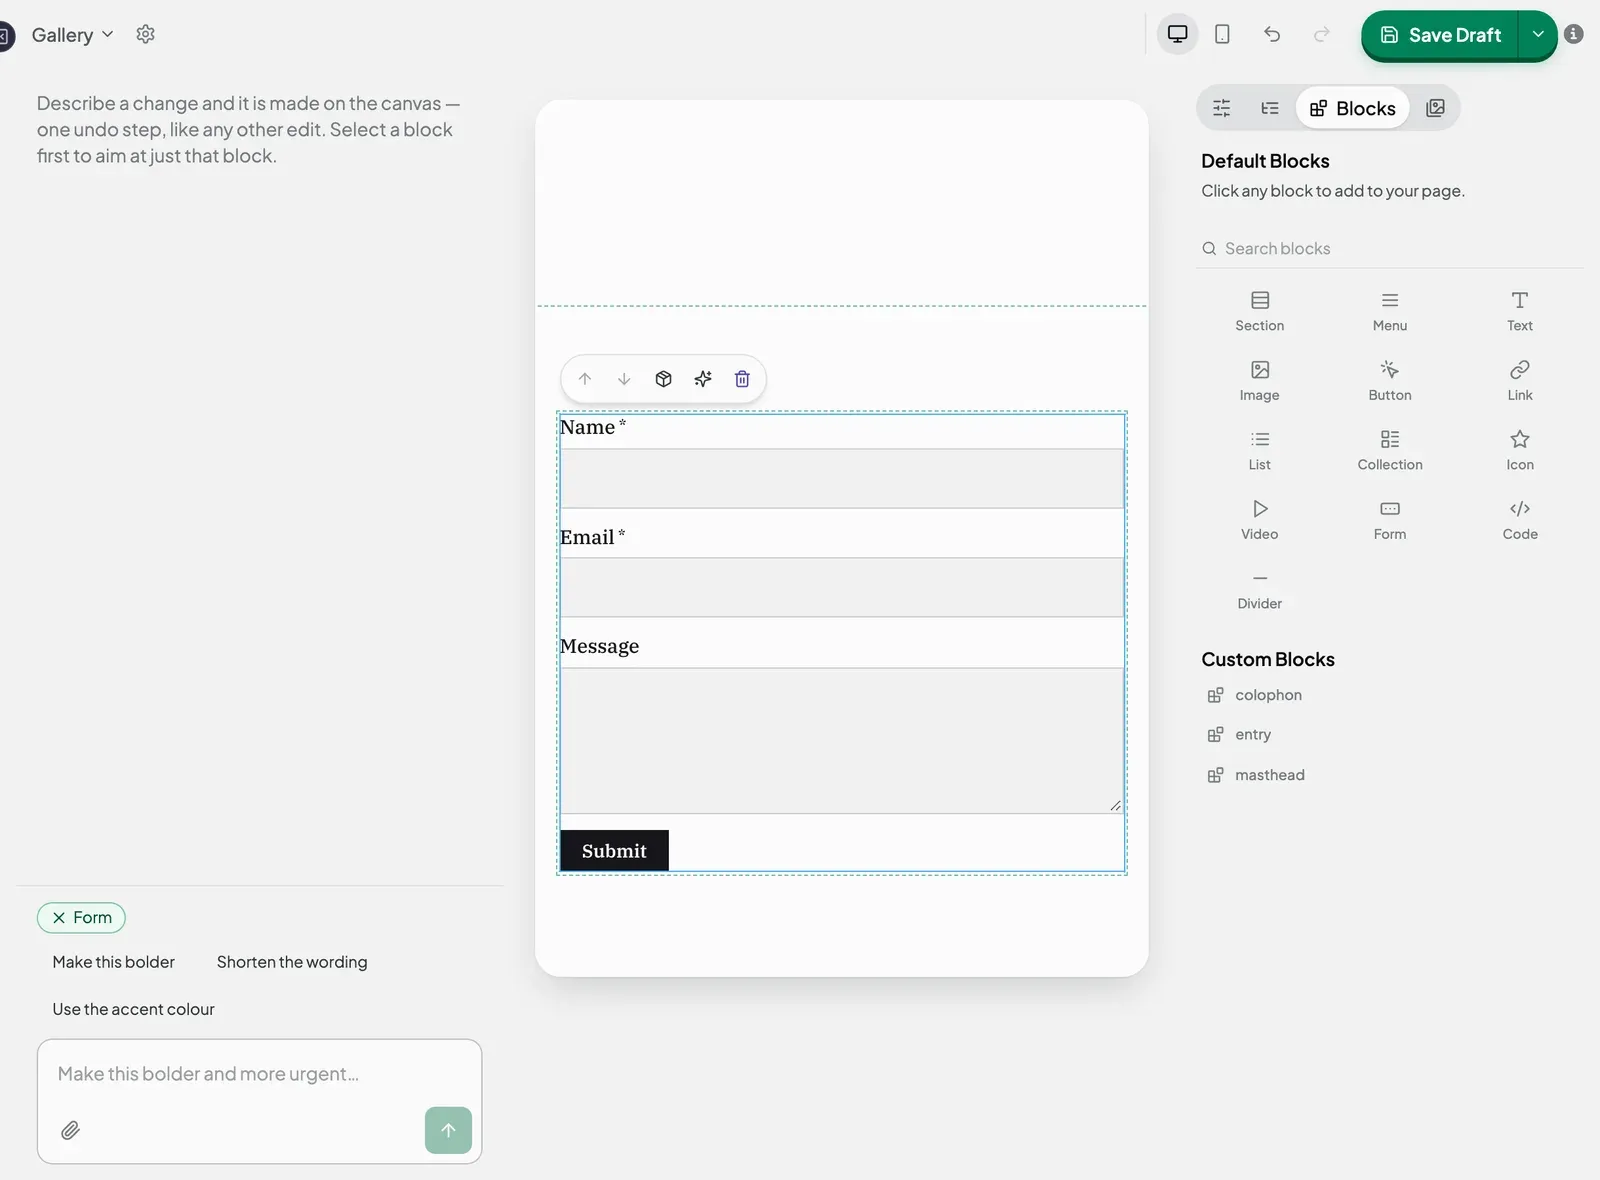1600x1180 pixels.
Task: Move the selected form block up
Action: tap(585, 379)
